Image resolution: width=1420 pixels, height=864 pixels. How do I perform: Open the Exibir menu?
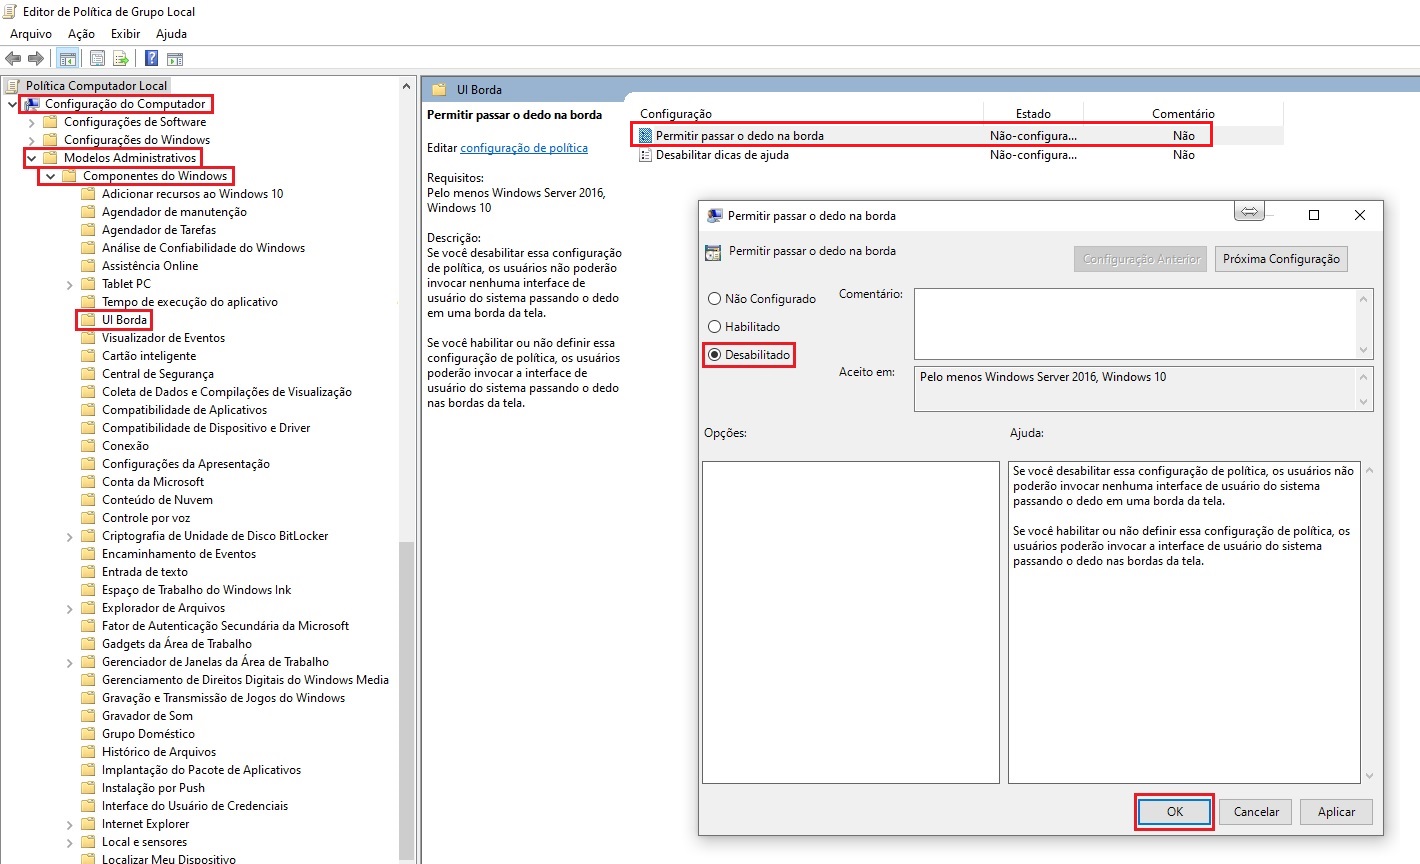tap(125, 34)
